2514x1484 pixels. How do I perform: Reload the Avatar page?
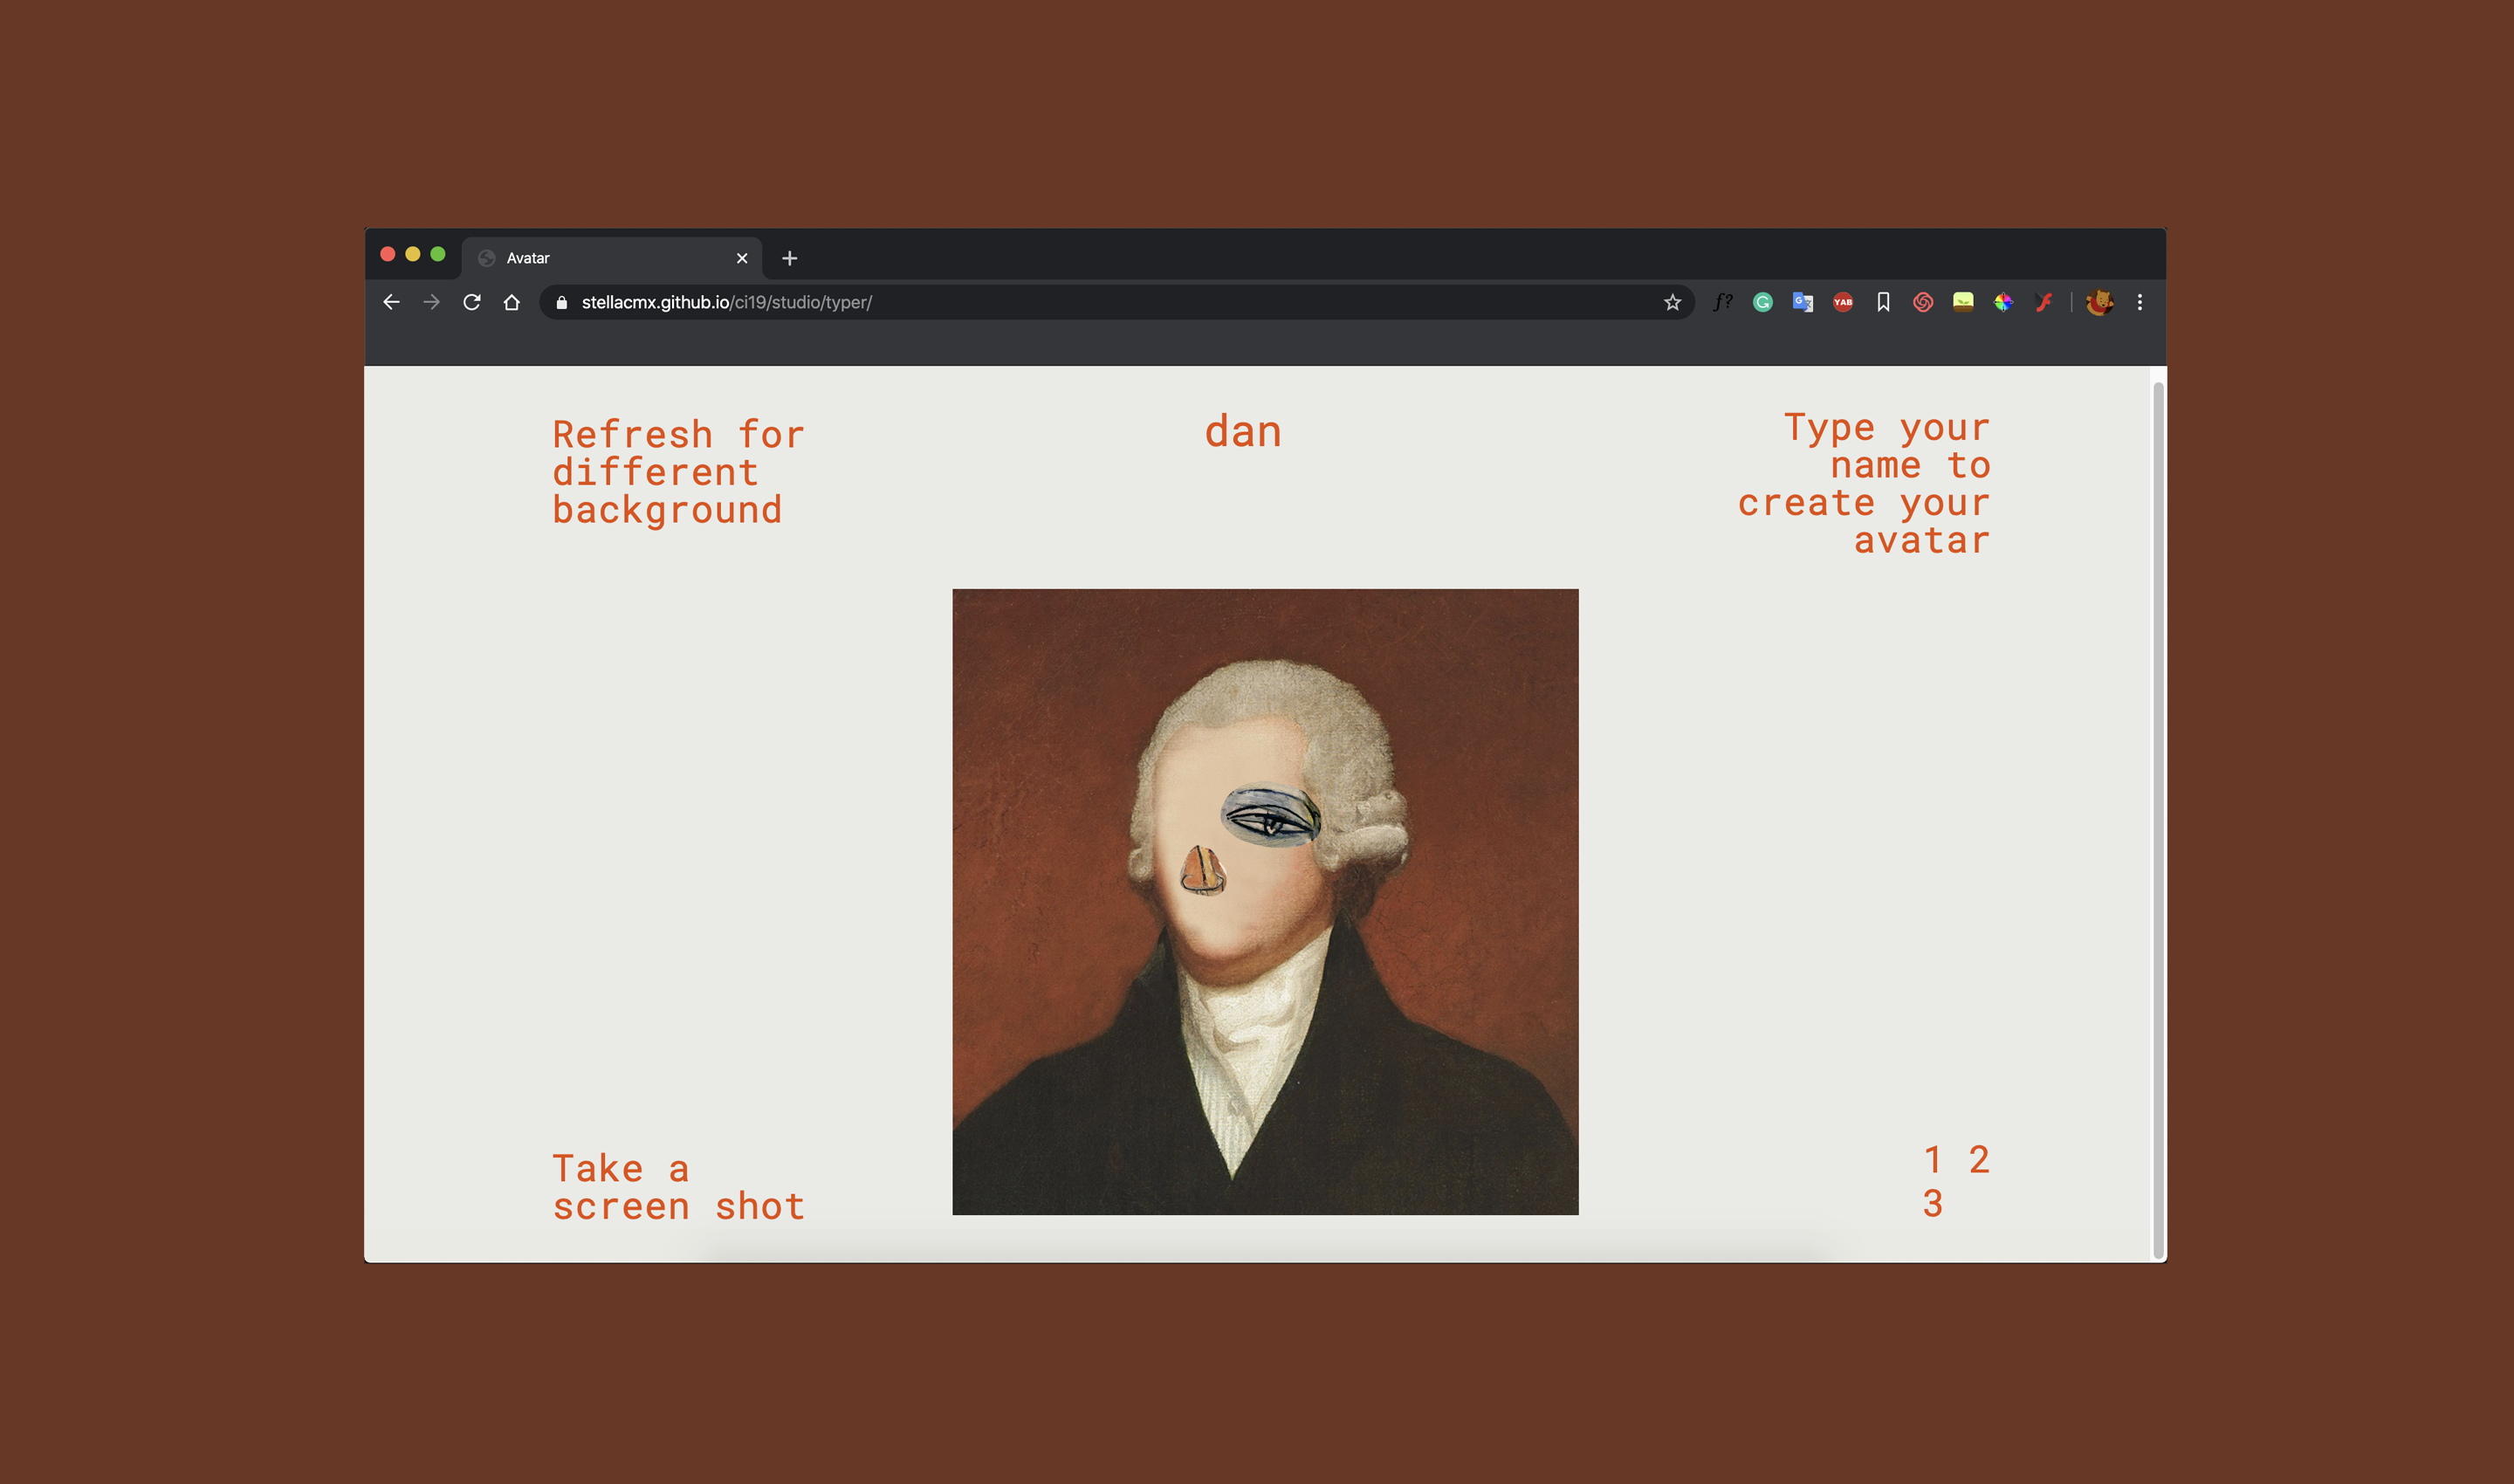point(472,302)
